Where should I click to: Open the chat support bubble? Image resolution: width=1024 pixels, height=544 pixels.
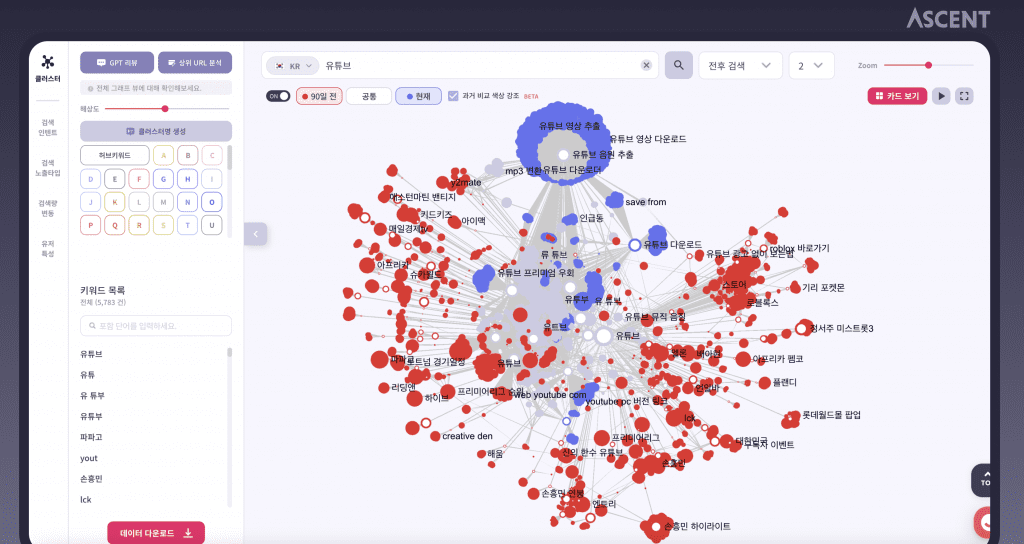984,522
